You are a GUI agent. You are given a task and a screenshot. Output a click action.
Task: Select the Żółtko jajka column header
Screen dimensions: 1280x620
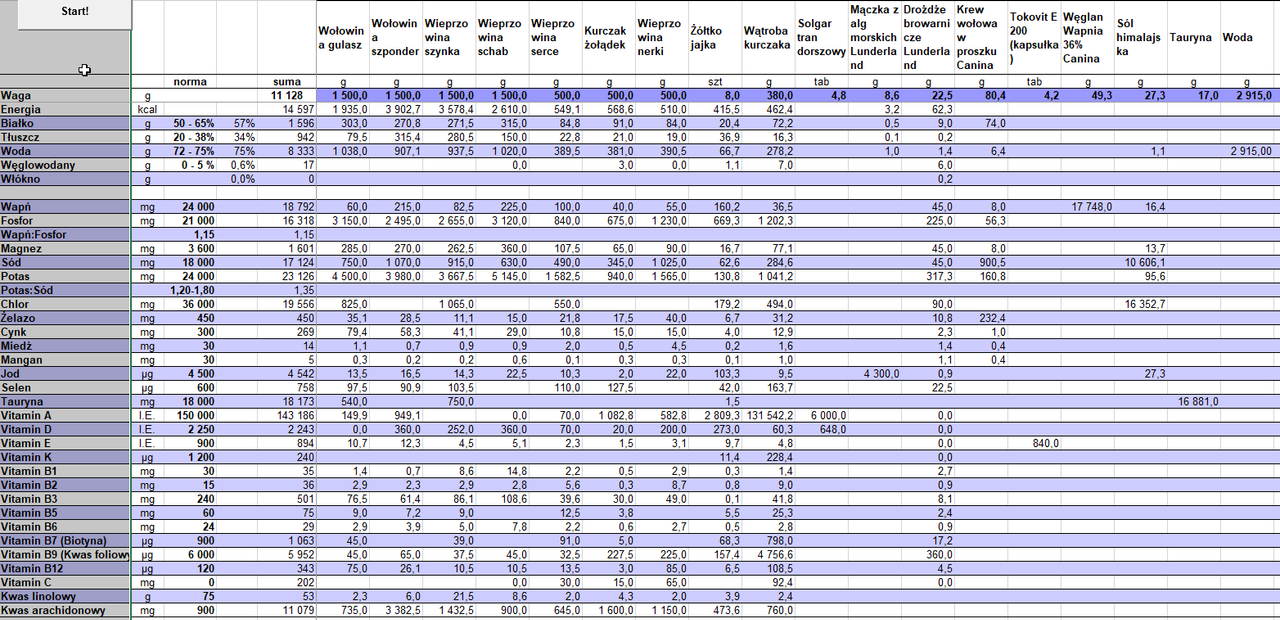tap(713, 37)
